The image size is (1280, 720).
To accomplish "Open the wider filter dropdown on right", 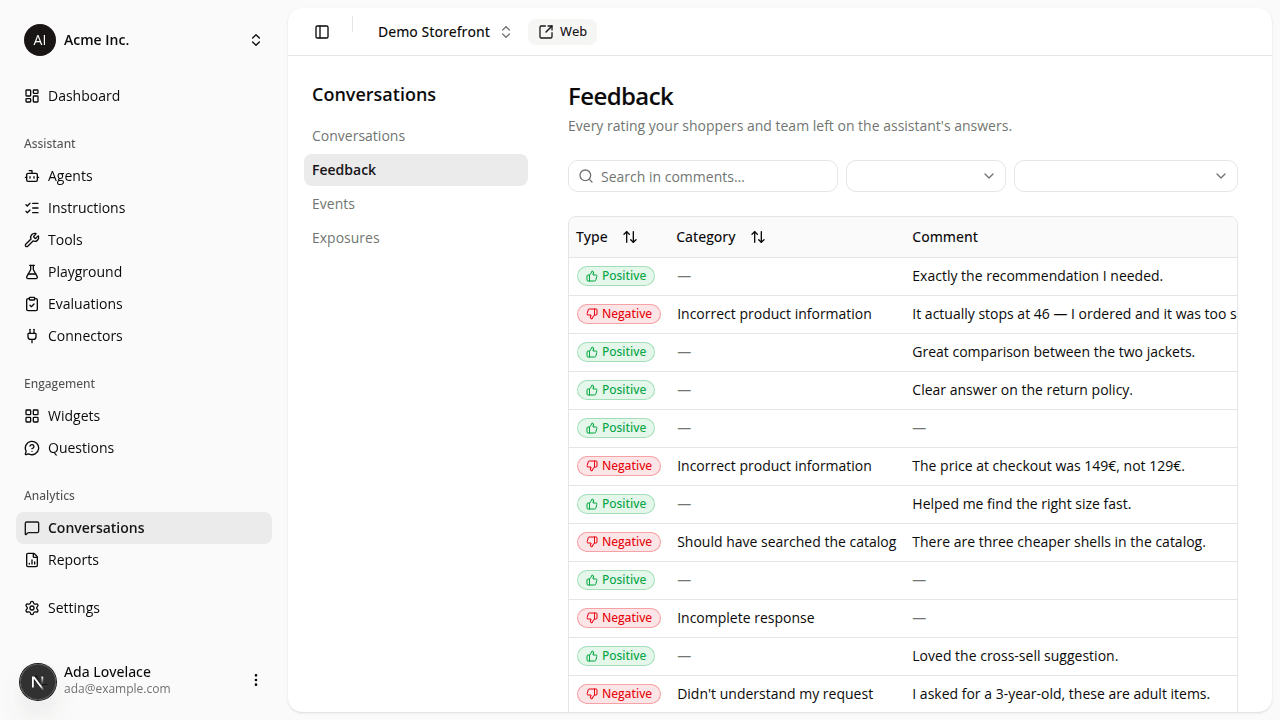I will pos(1126,176).
